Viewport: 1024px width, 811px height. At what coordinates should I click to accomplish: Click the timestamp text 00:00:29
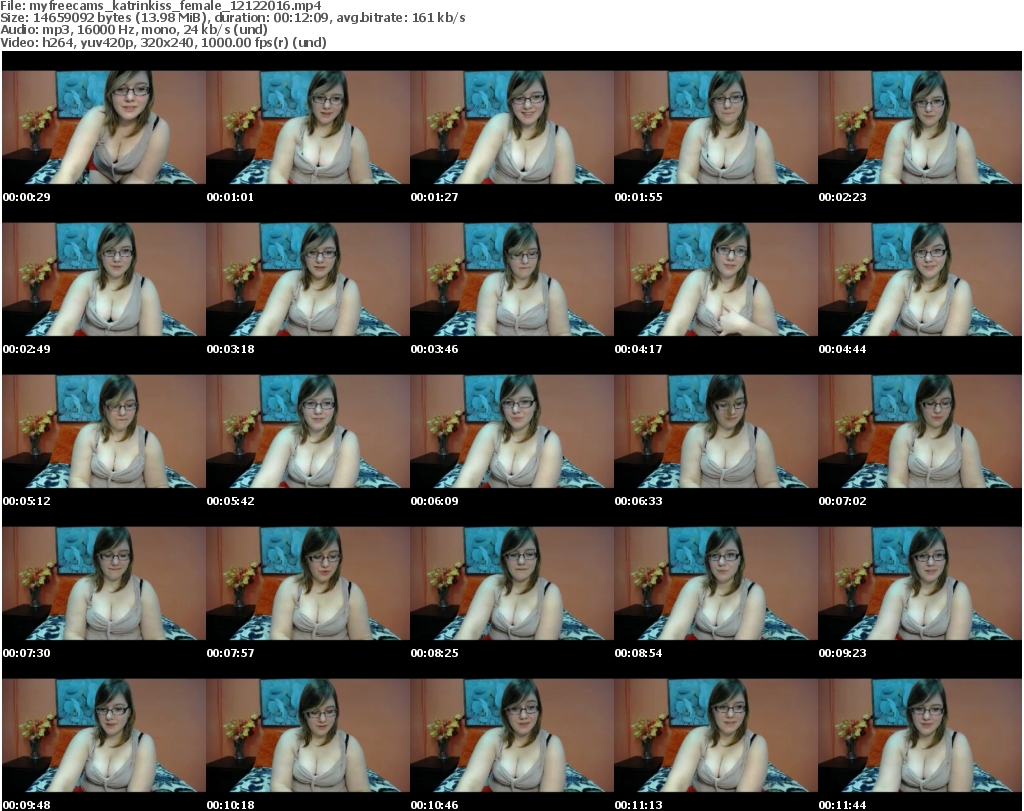tap(27, 197)
